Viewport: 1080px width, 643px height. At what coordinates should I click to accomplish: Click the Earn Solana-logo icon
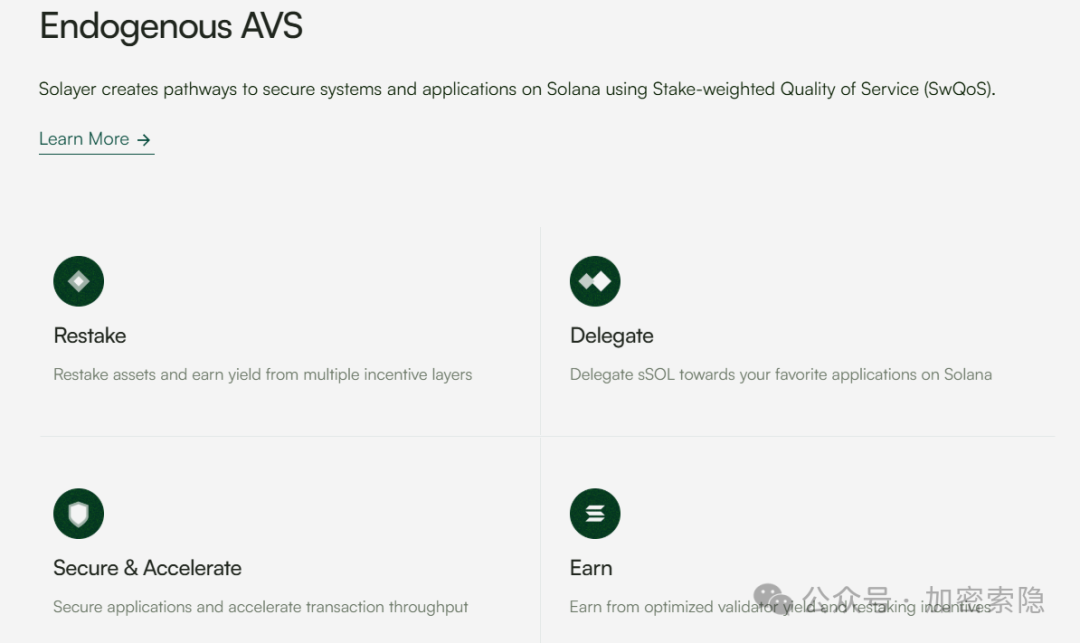[595, 514]
